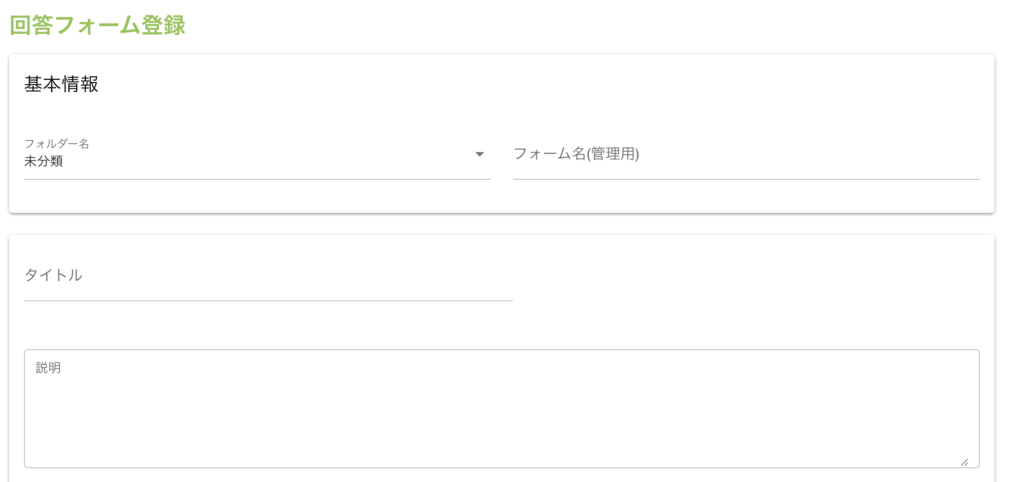Focus the フォーム名(管理用) input field

pos(745,155)
